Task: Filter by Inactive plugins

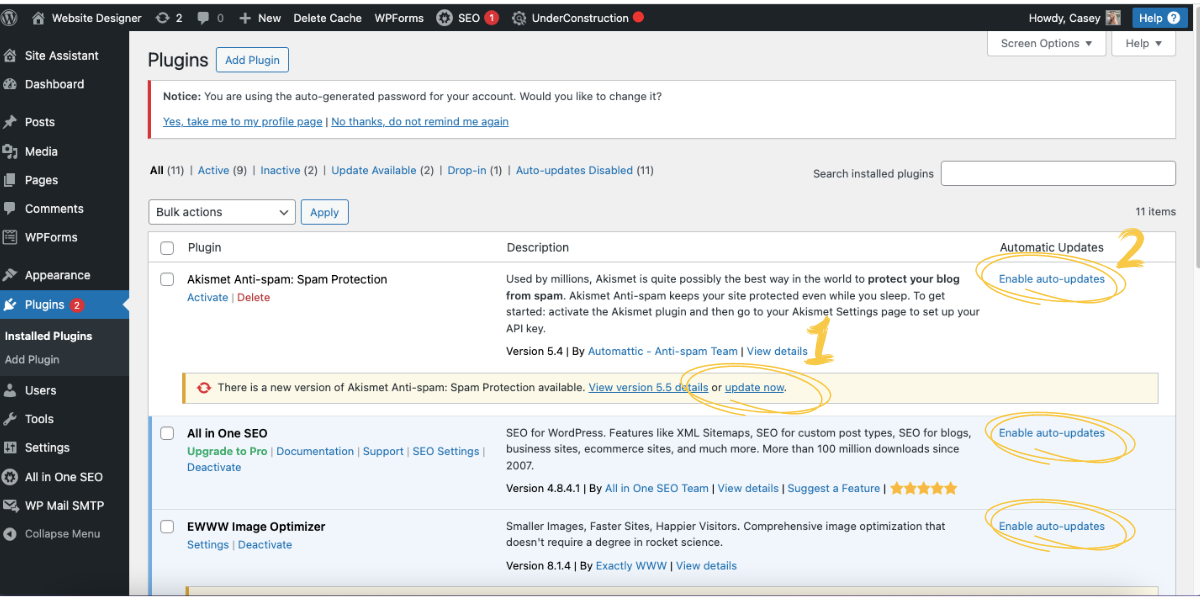Action: pyautogui.click(x=280, y=170)
